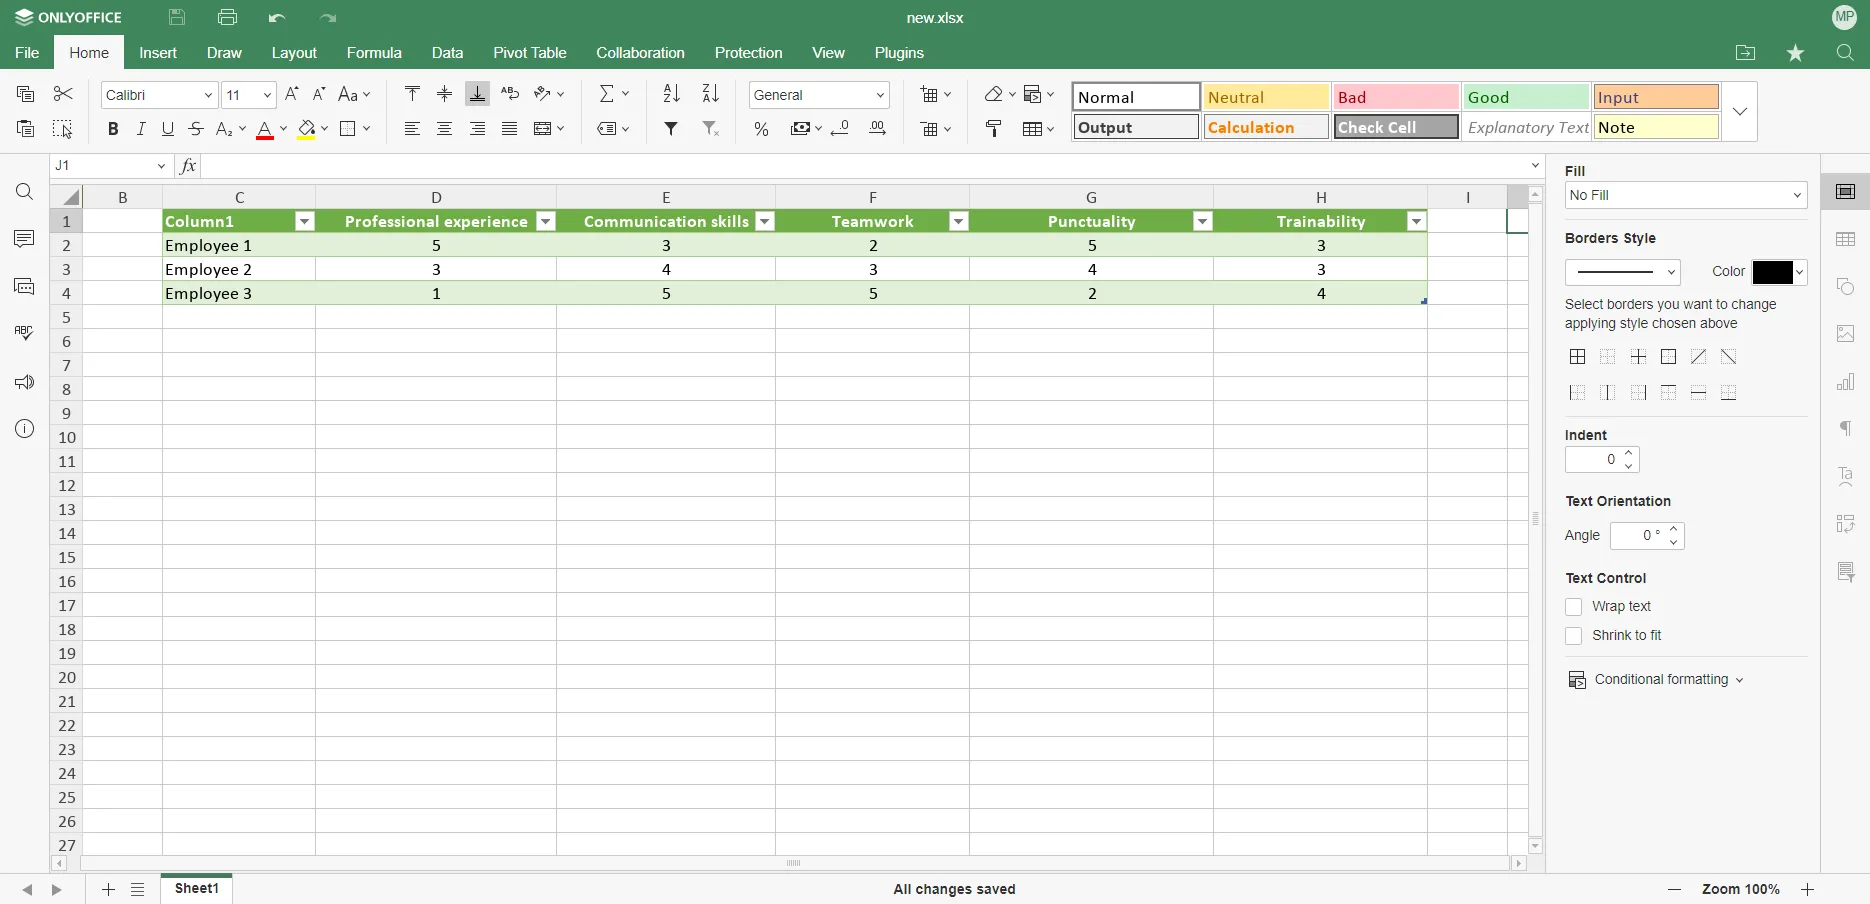1870x904 pixels.
Task: Open Table settings in right sidebar
Action: pyautogui.click(x=1847, y=240)
